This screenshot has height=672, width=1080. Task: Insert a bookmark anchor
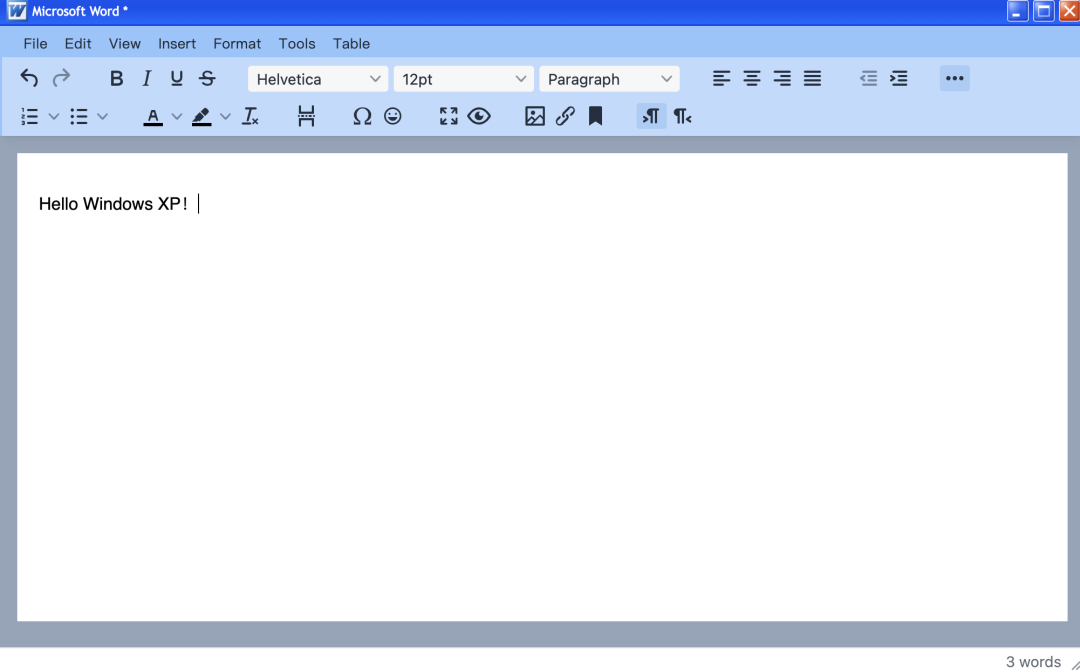pos(596,116)
